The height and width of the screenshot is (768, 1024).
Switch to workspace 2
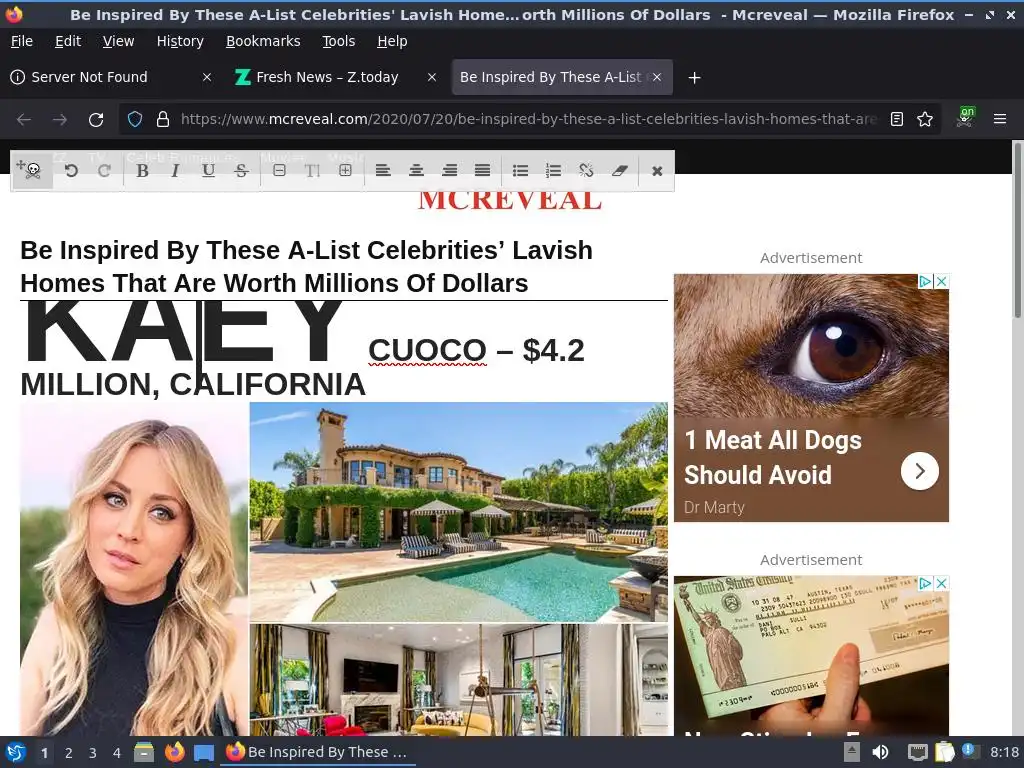pos(69,753)
